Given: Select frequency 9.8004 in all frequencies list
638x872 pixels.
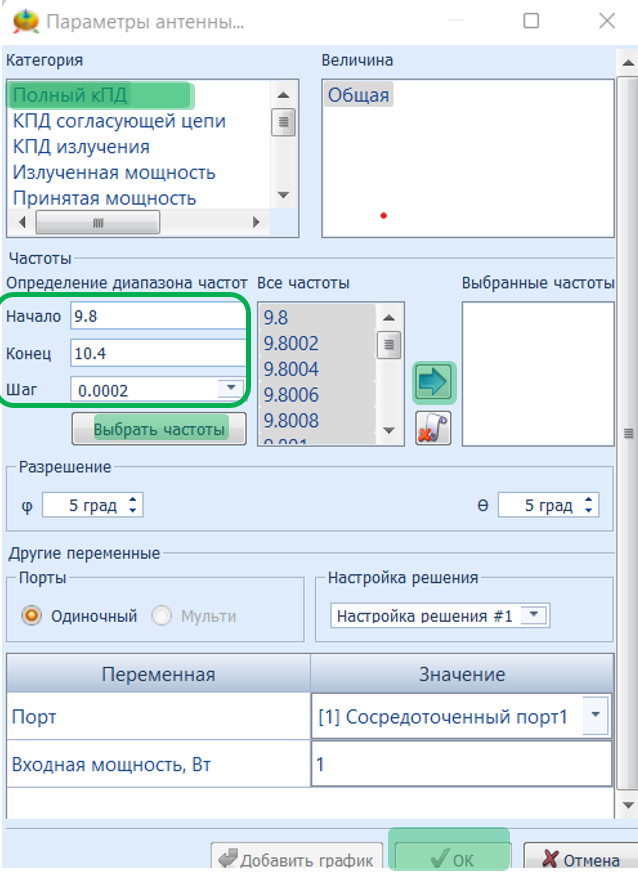Looking at the screenshot, I should coord(290,369).
